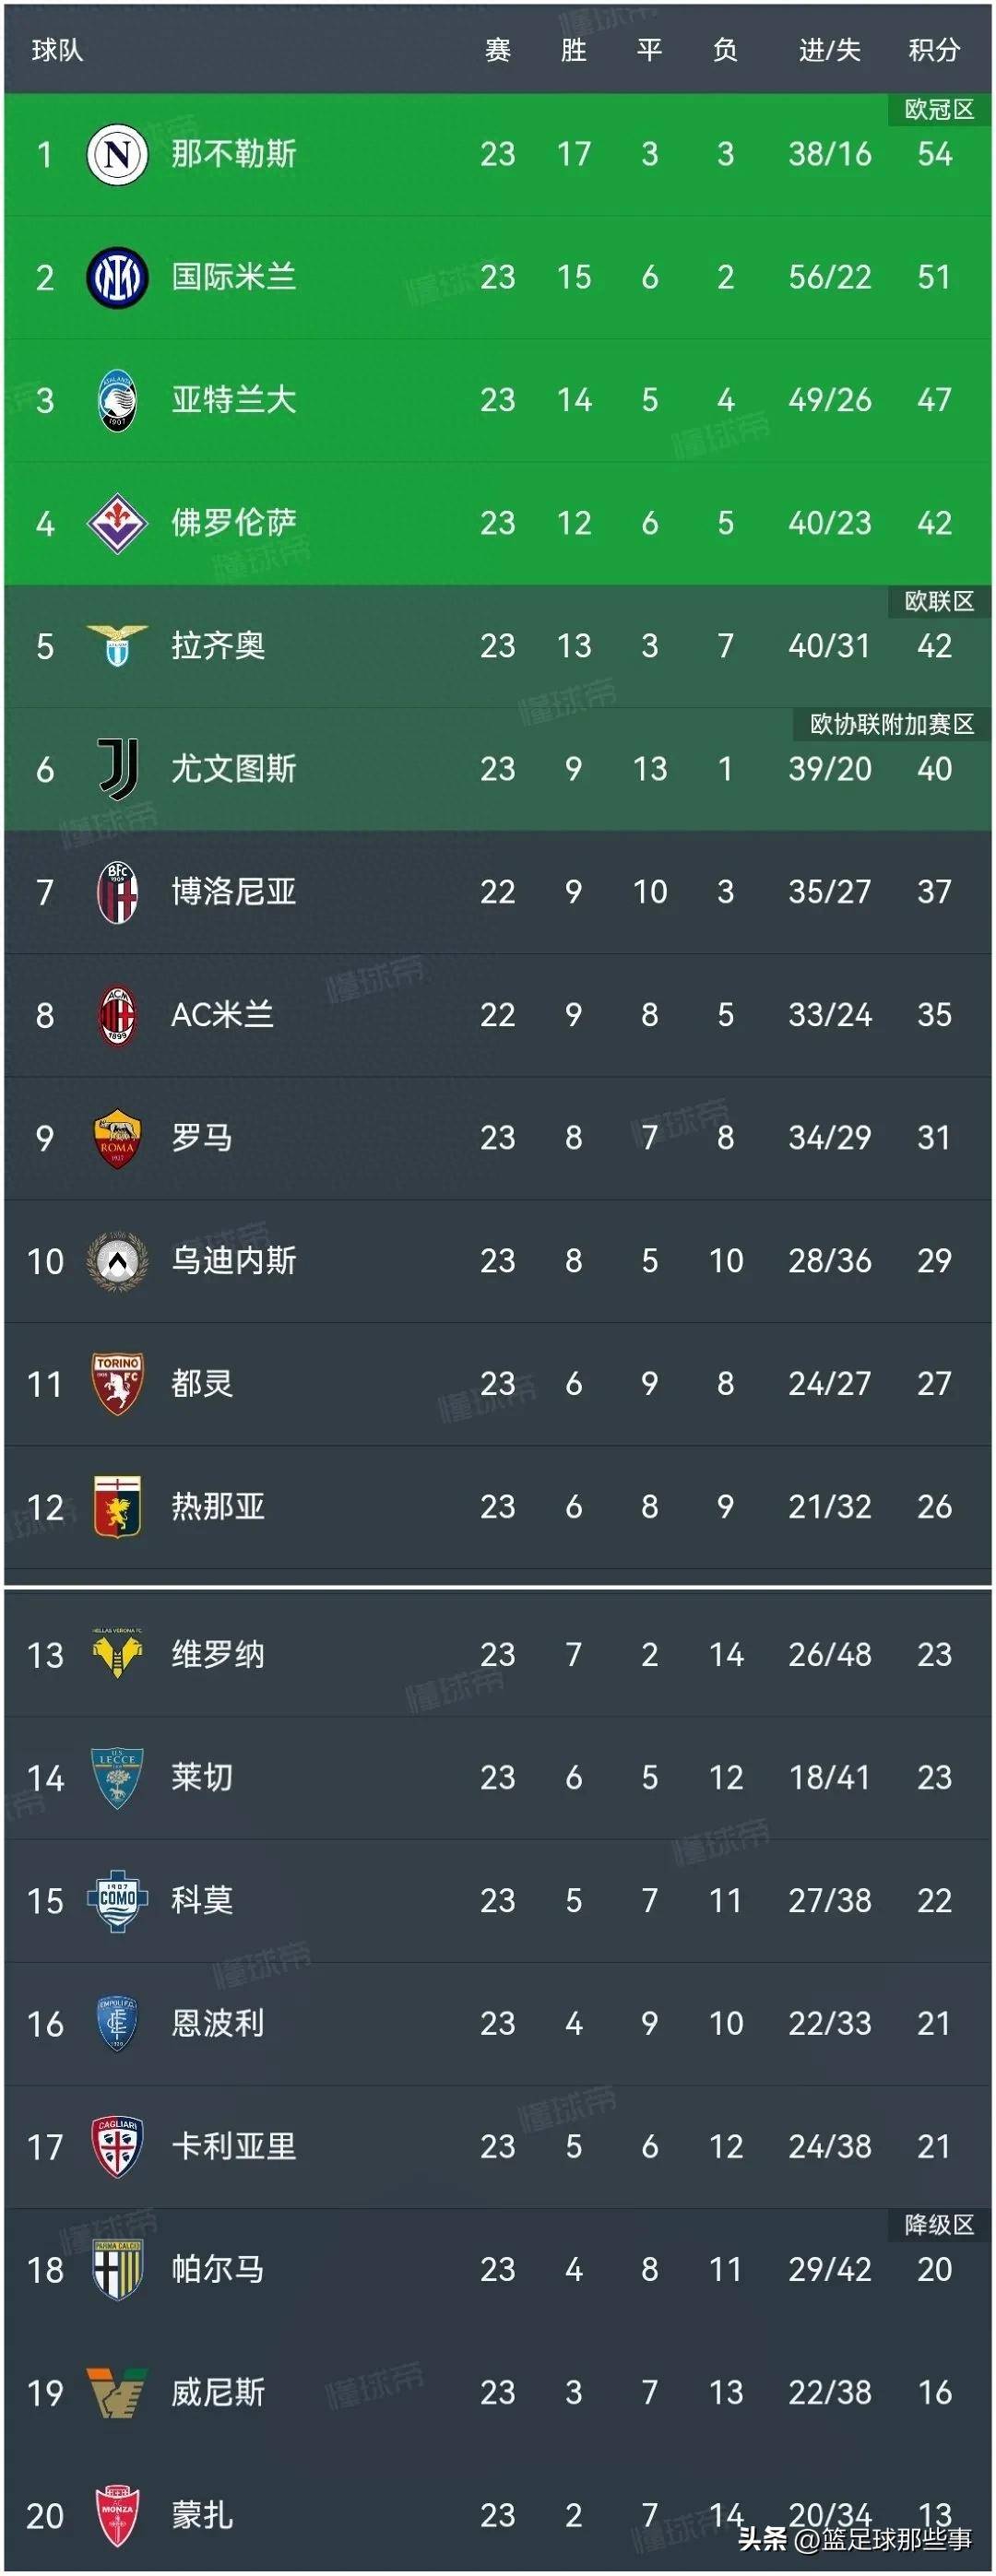Image resolution: width=996 pixels, height=2576 pixels.
Task: Click the Napoli club crest icon
Action: tap(117, 154)
